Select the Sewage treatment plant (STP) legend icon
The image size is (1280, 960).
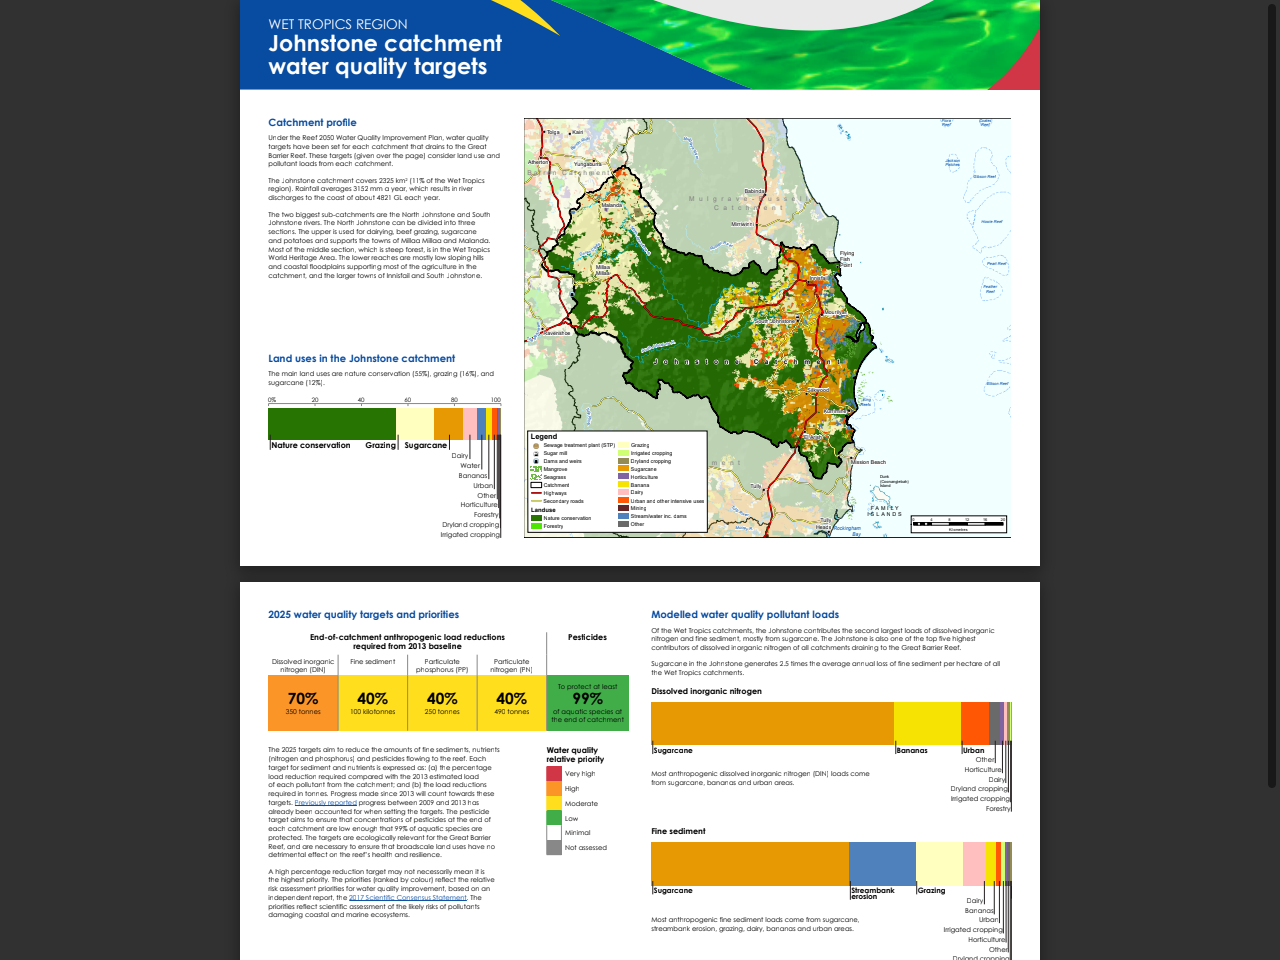pos(536,446)
